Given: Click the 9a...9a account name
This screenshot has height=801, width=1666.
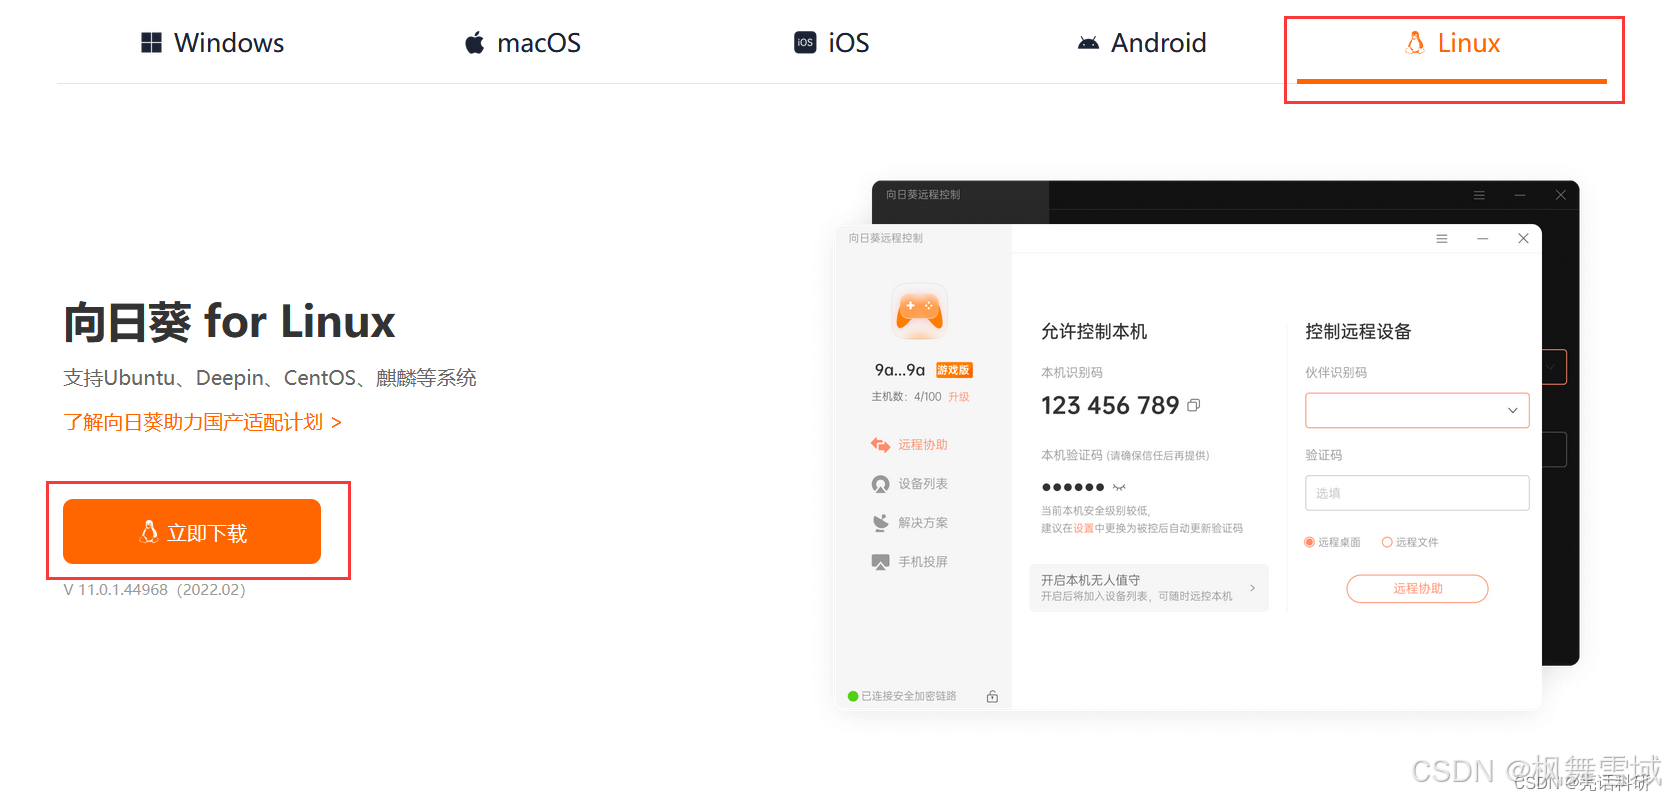Looking at the screenshot, I should click(x=900, y=370).
